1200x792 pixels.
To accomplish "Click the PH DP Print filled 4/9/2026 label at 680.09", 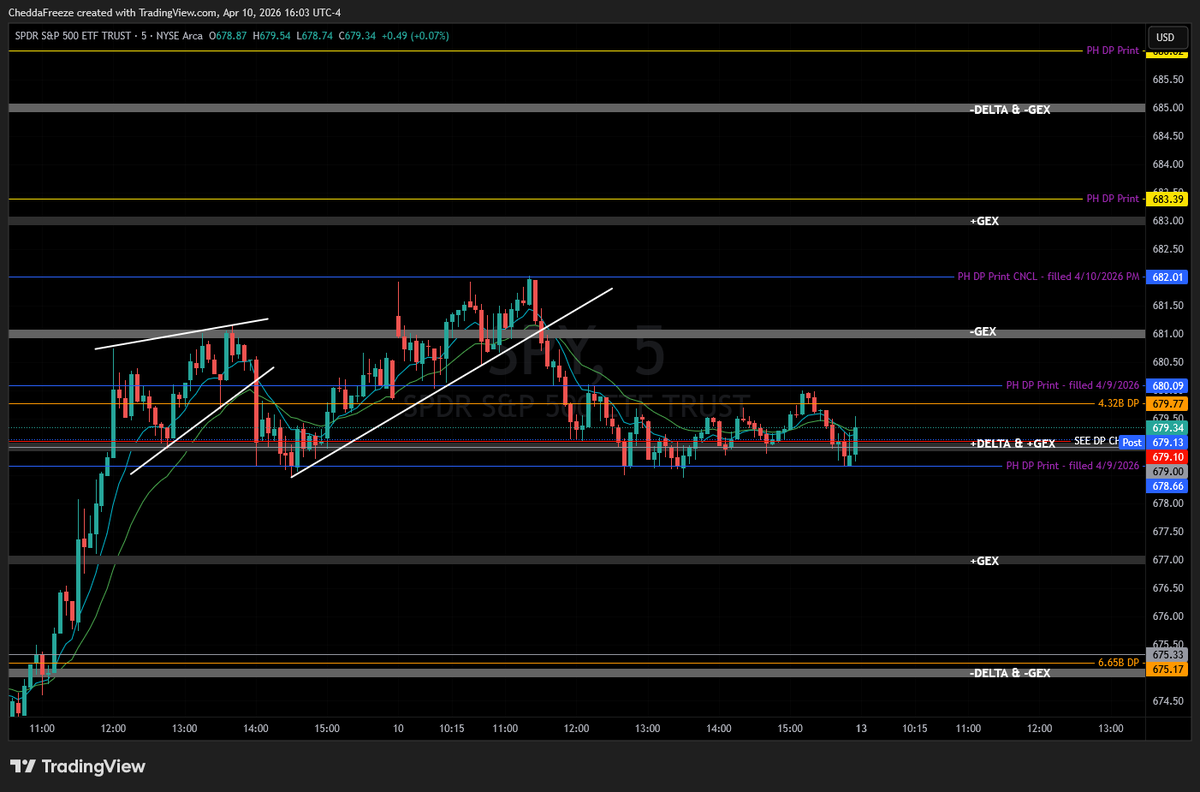I will pos(1073,385).
